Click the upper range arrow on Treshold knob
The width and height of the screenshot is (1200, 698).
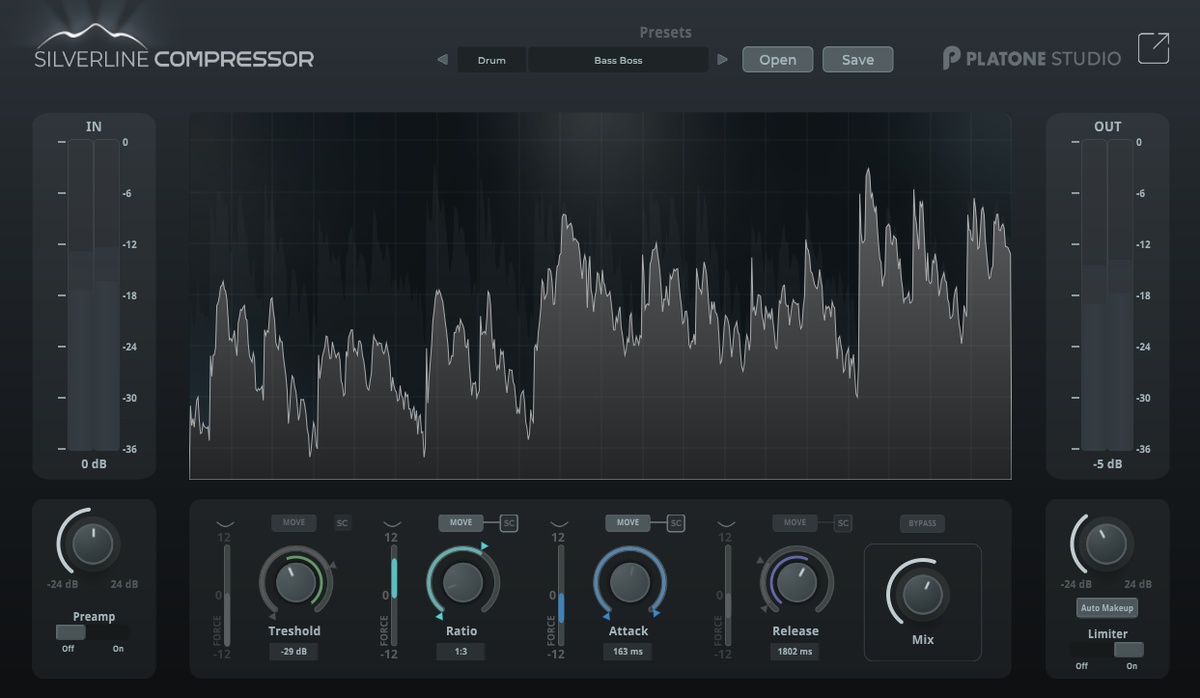(x=334, y=566)
